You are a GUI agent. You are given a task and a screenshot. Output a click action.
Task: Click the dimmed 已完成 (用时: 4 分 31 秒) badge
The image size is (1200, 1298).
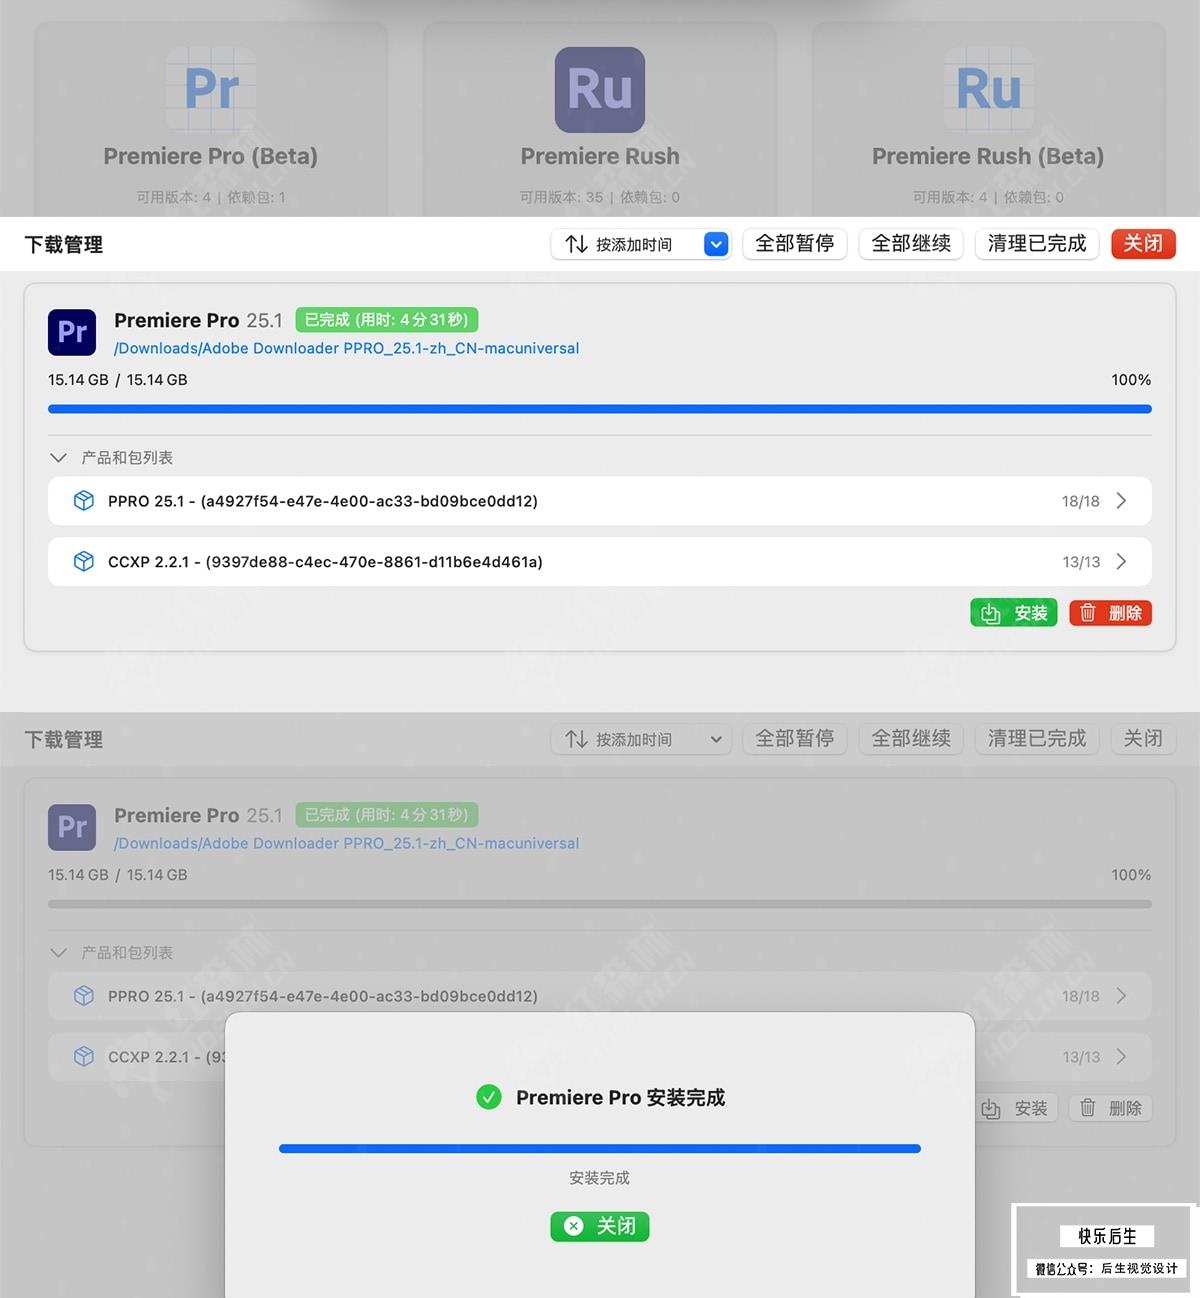387,815
